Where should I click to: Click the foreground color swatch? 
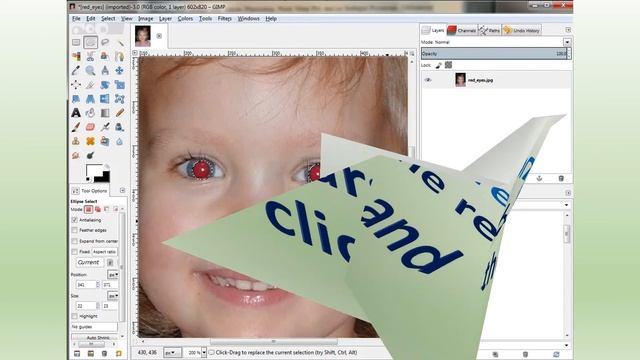click(94, 171)
